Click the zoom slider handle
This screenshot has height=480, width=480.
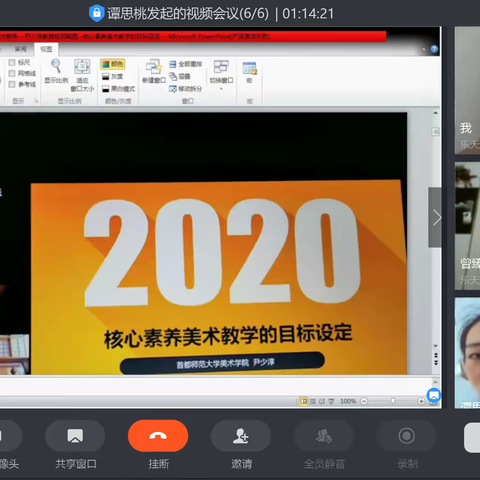(x=393, y=401)
